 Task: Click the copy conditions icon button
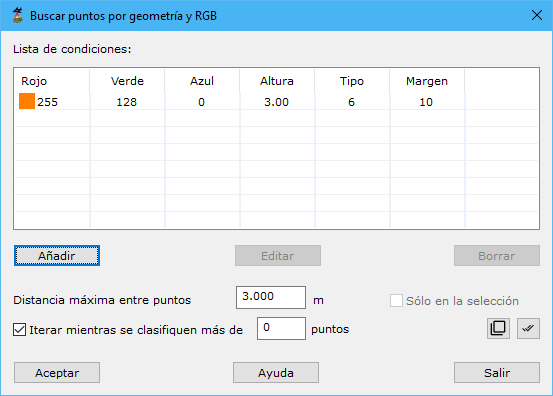(498, 328)
